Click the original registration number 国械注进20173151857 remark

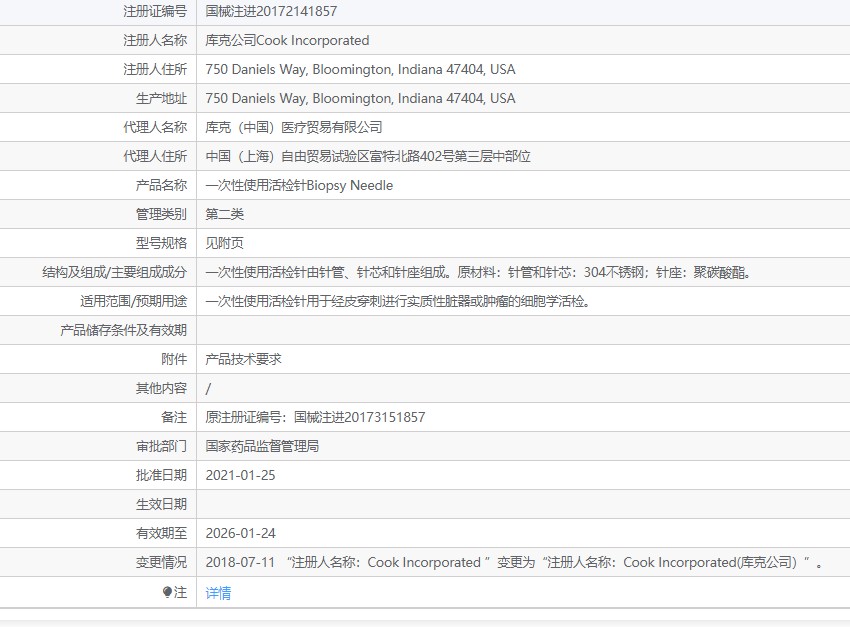pos(315,417)
